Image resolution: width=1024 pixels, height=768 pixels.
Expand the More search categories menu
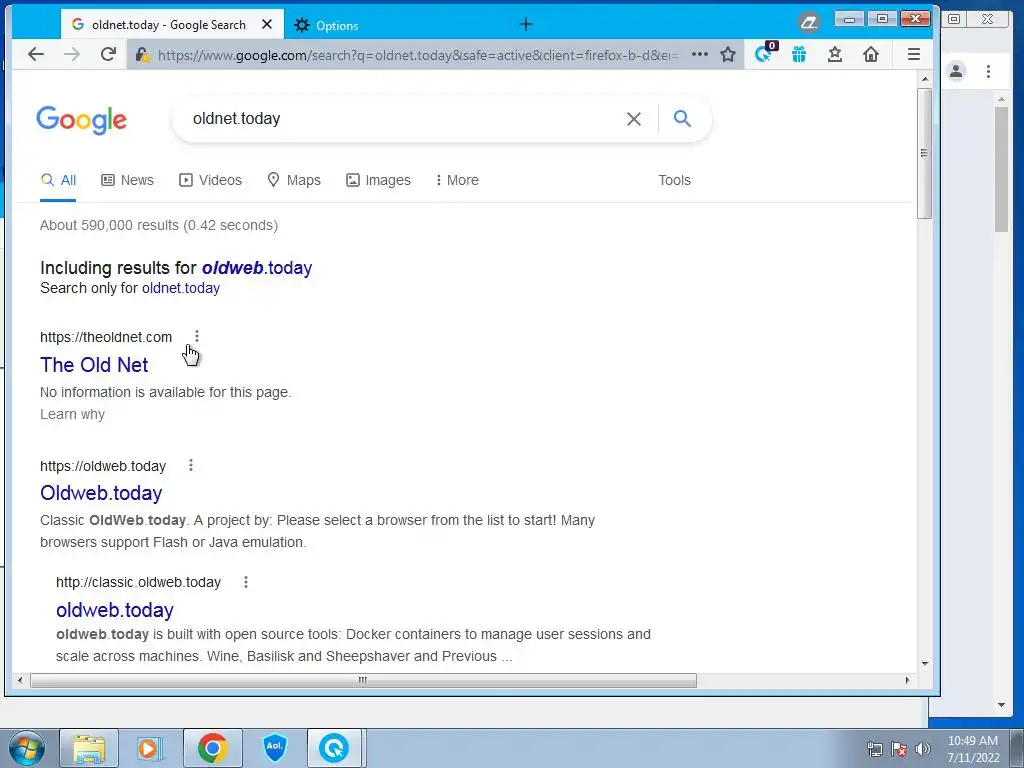(x=457, y=180)
